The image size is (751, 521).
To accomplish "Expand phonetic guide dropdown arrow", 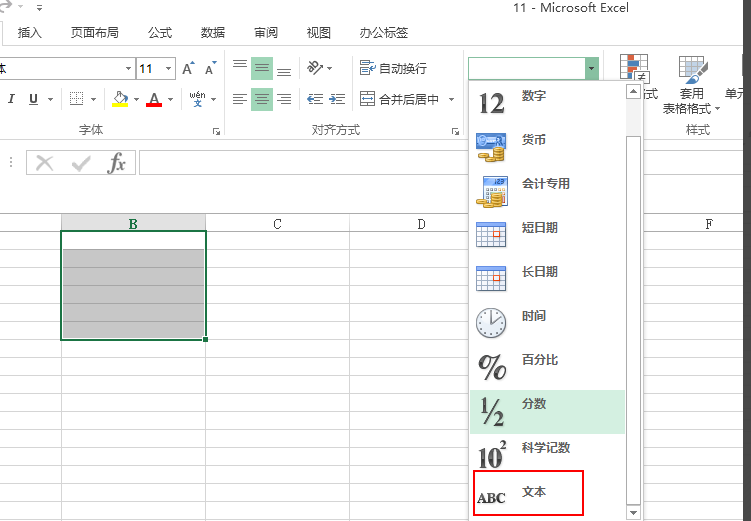I will [214, 100].
